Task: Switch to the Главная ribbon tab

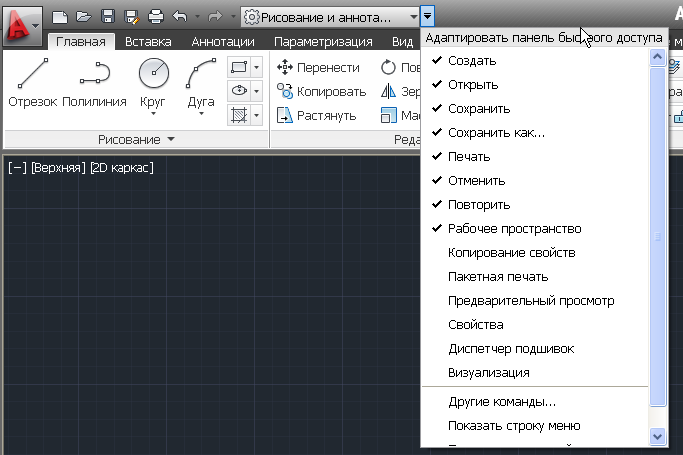Action: point(81,41)
